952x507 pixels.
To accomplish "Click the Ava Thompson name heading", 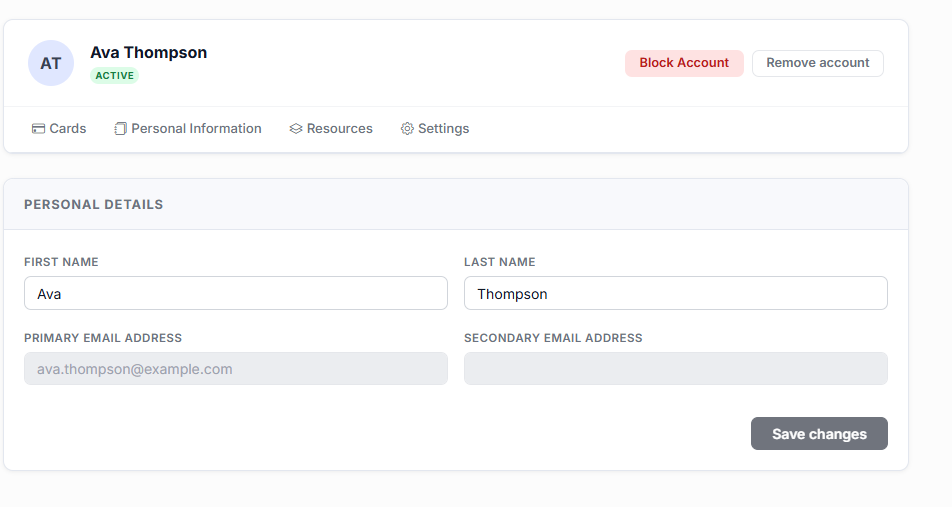I will pyautogui.click(x=149, y=53).
